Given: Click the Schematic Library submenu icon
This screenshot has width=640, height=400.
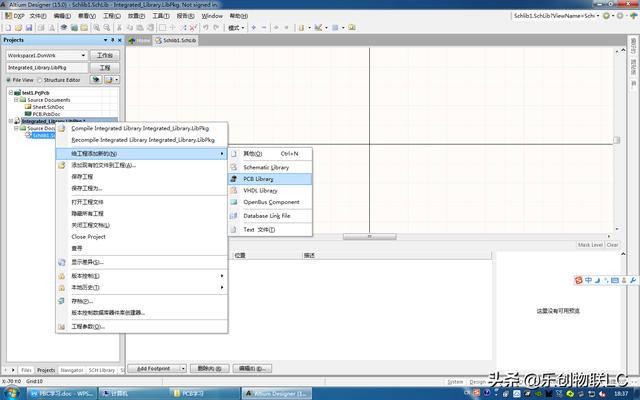Looking at the screenshot, I should [234, 167].
